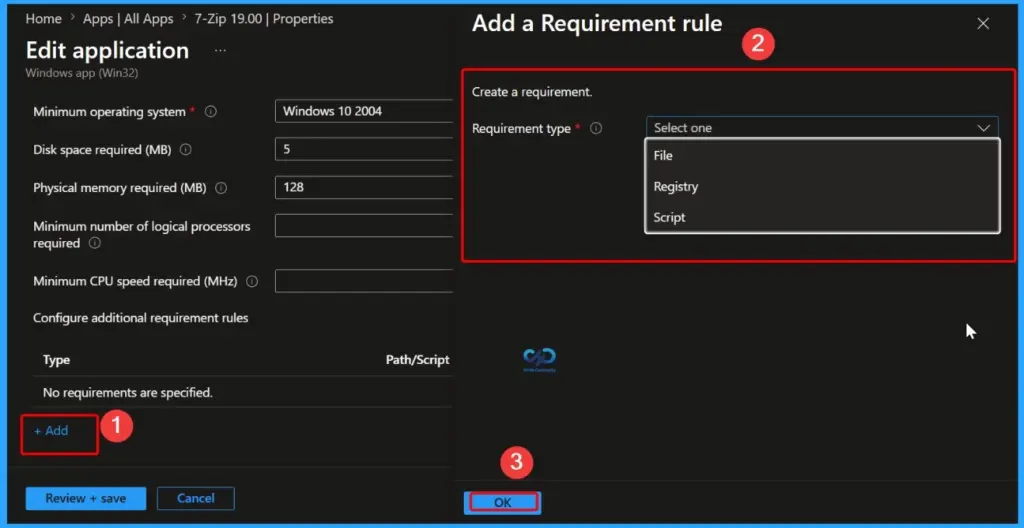Show info for Minimum number of logical processors

pyautogui.click(x=95, y=243)
